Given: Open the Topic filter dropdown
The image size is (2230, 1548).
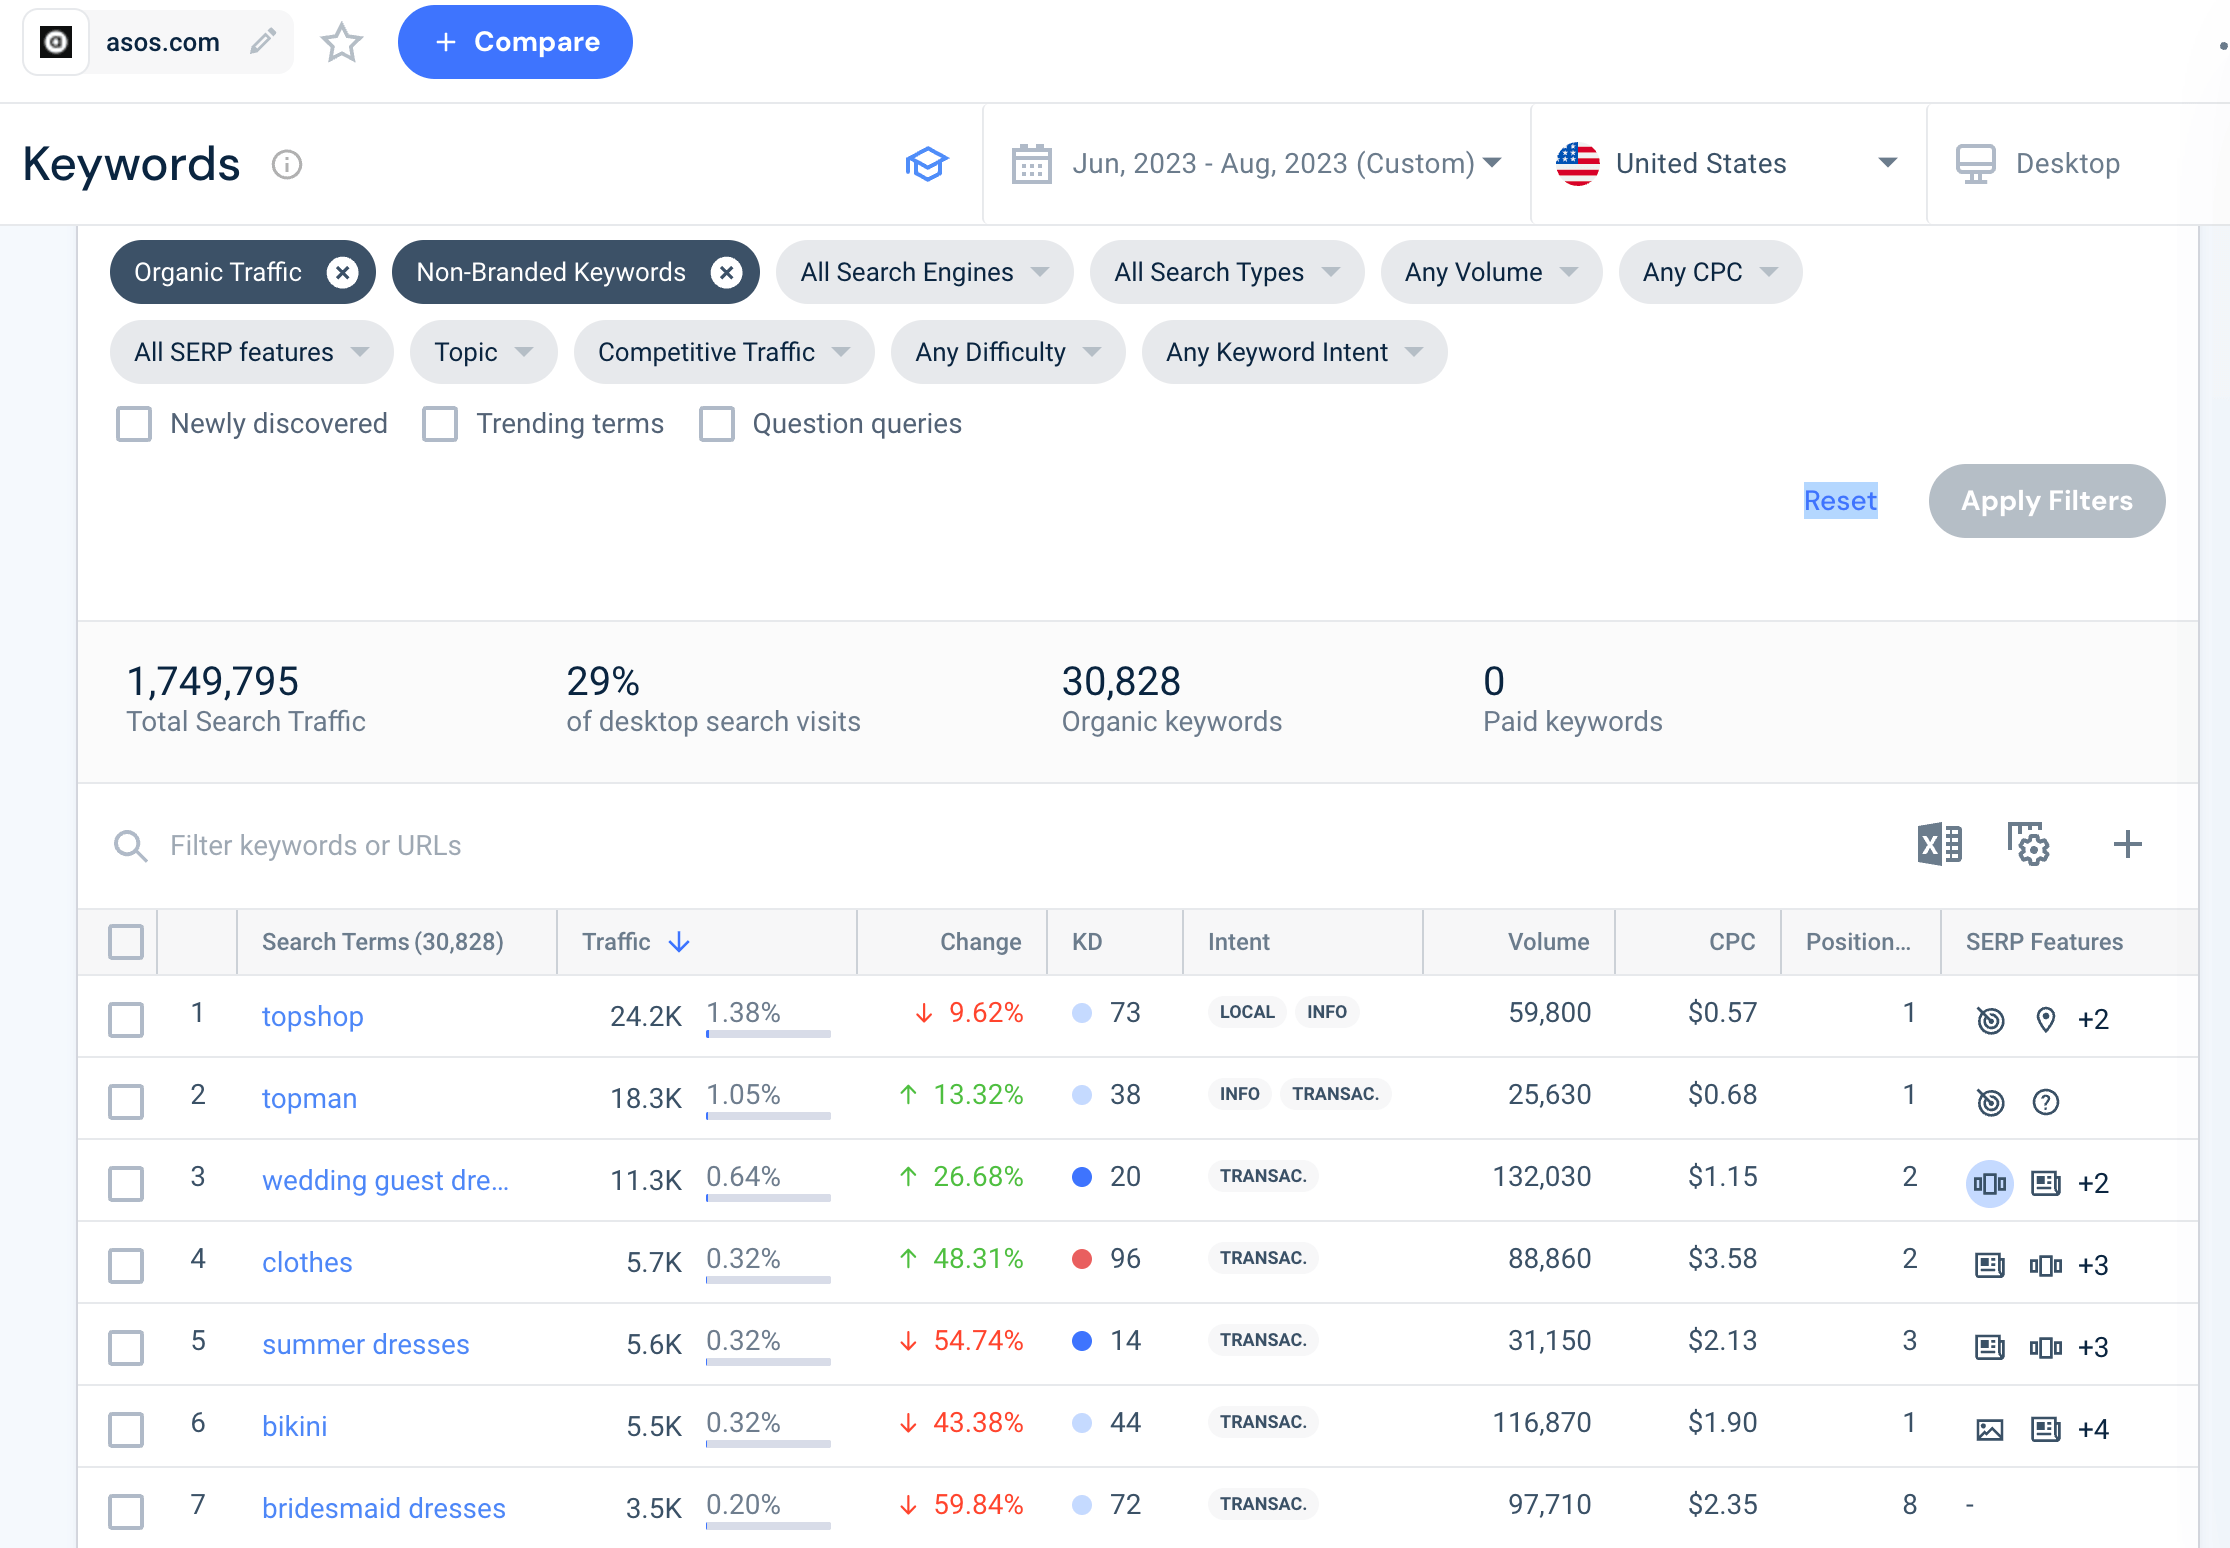Looking at the screenshot, I should (483, 352).
